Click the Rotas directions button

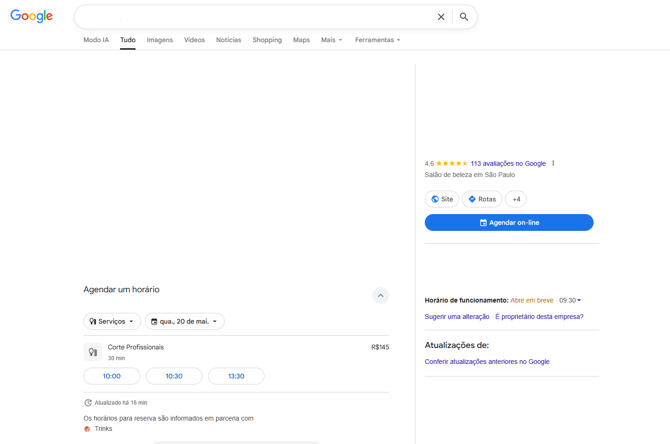pos(482,199)
